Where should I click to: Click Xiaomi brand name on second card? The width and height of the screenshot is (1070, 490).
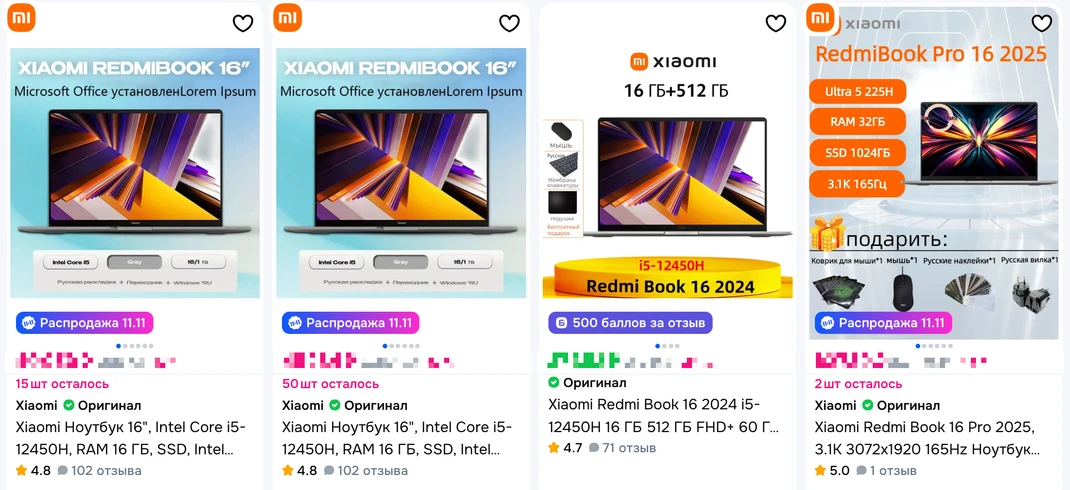[302, 405]
